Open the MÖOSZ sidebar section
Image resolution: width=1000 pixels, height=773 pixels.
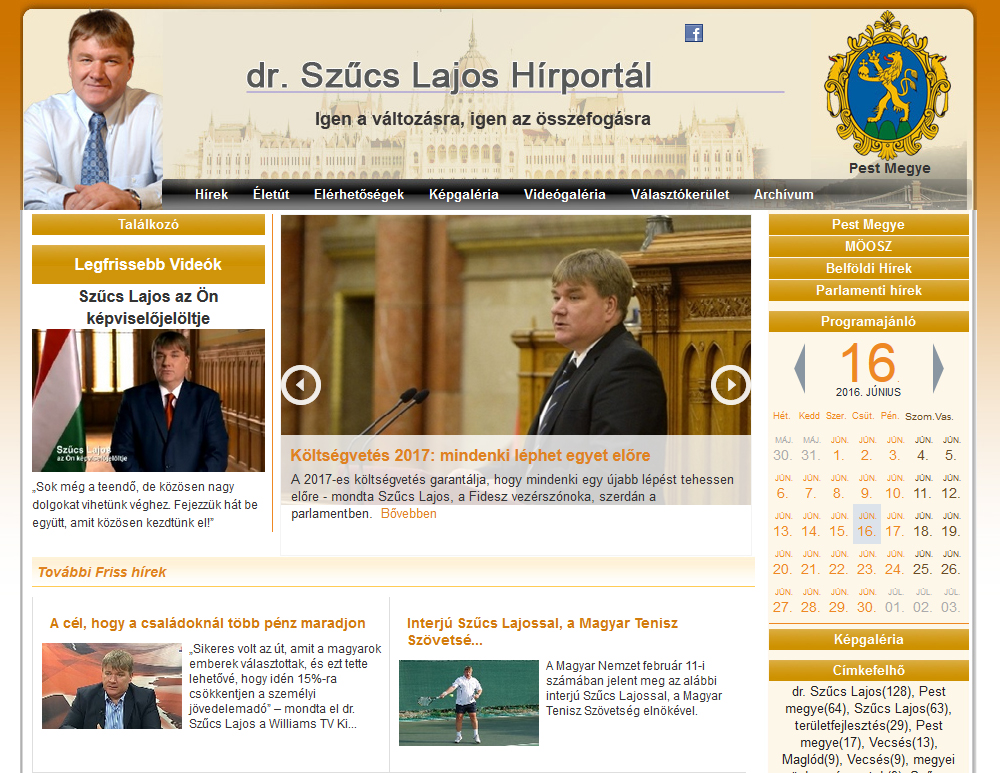point(867,245)
